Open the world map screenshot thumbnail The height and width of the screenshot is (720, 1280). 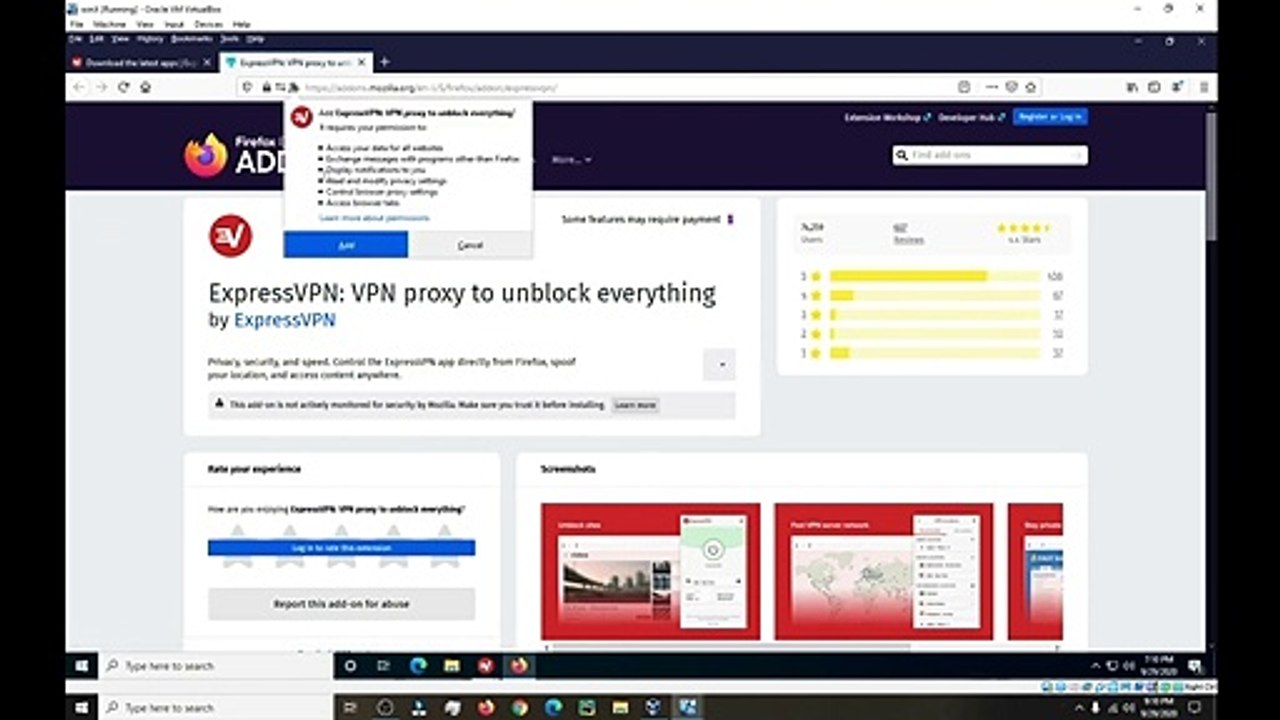pos(884,571)
